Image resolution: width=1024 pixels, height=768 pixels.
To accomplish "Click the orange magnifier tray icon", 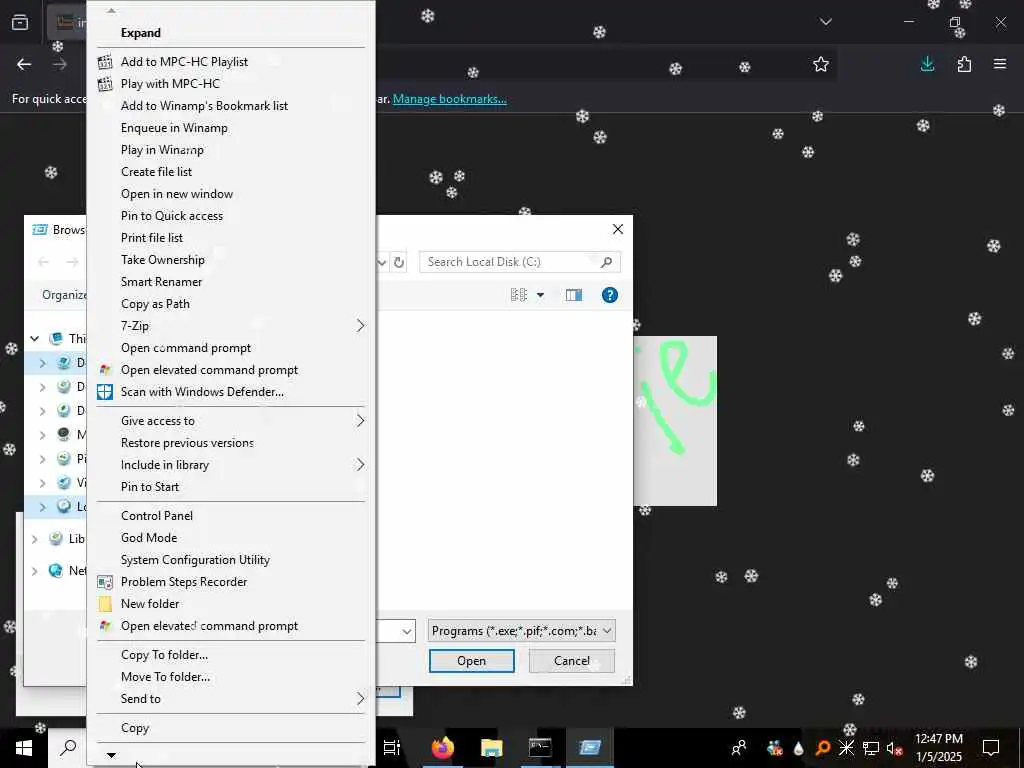I will [x=823, y=748].
